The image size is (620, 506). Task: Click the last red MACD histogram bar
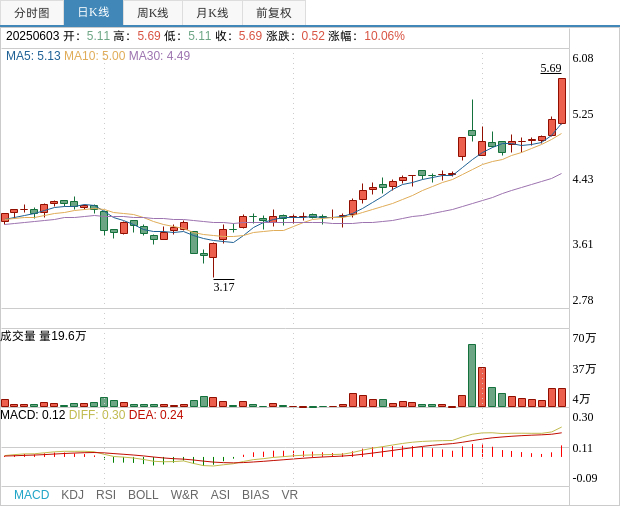tap(561, 451)
